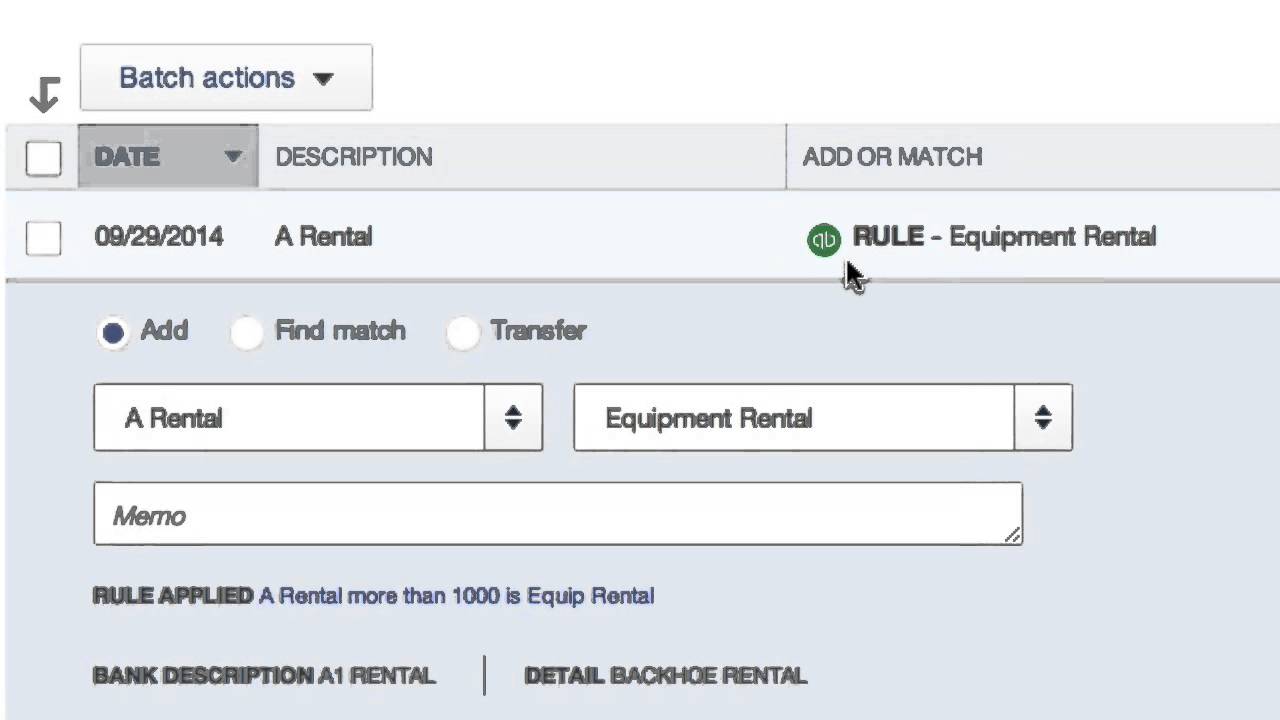Click the A Rental description cell
This screenshot has width=1280, height=720.
click(323, 237)
